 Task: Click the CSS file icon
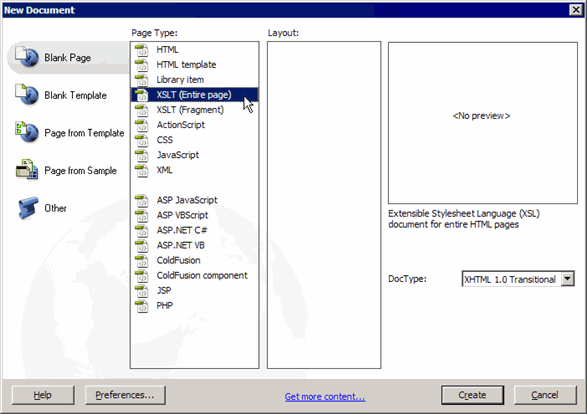coord(142,140)
